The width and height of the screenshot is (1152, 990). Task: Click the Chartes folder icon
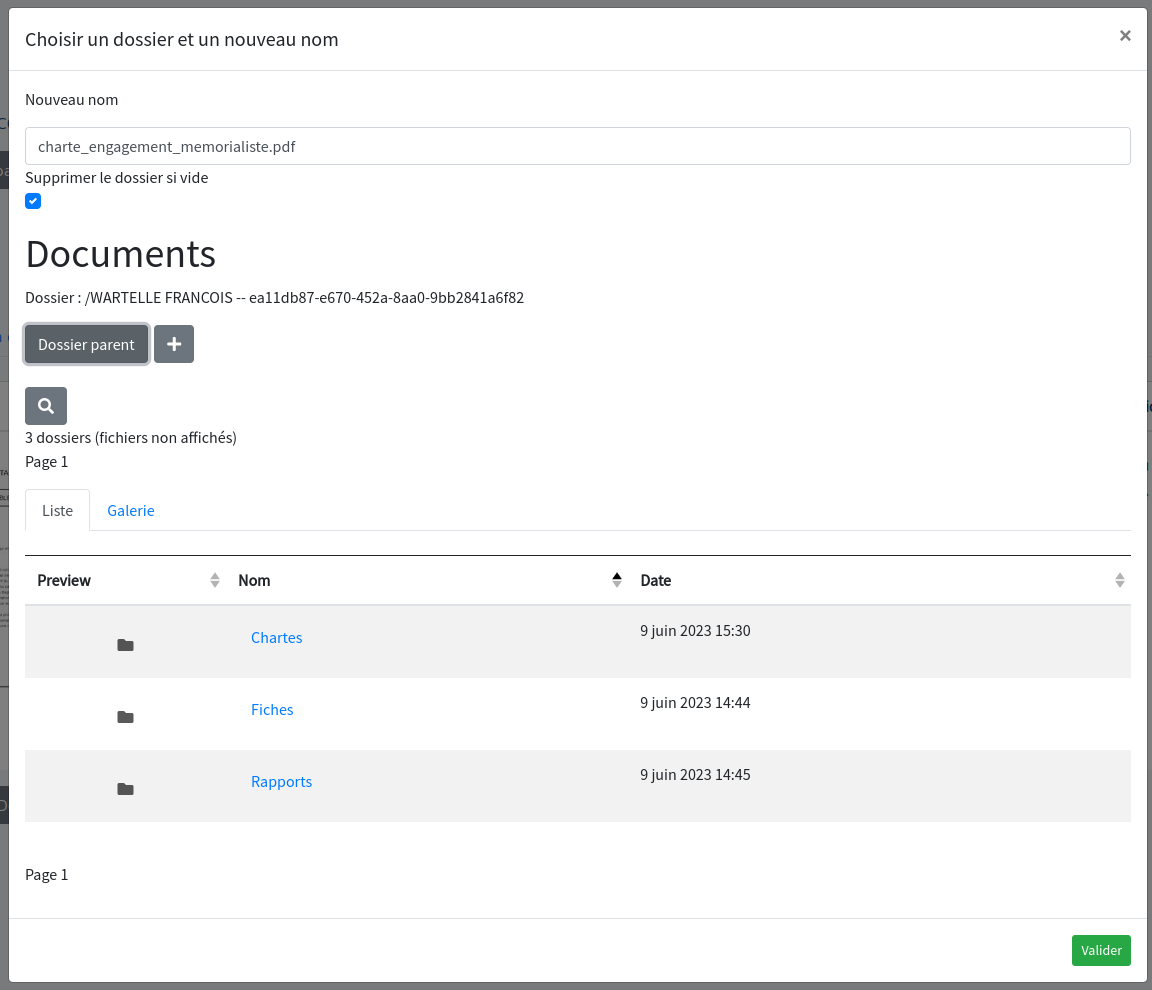pos(125,645)
